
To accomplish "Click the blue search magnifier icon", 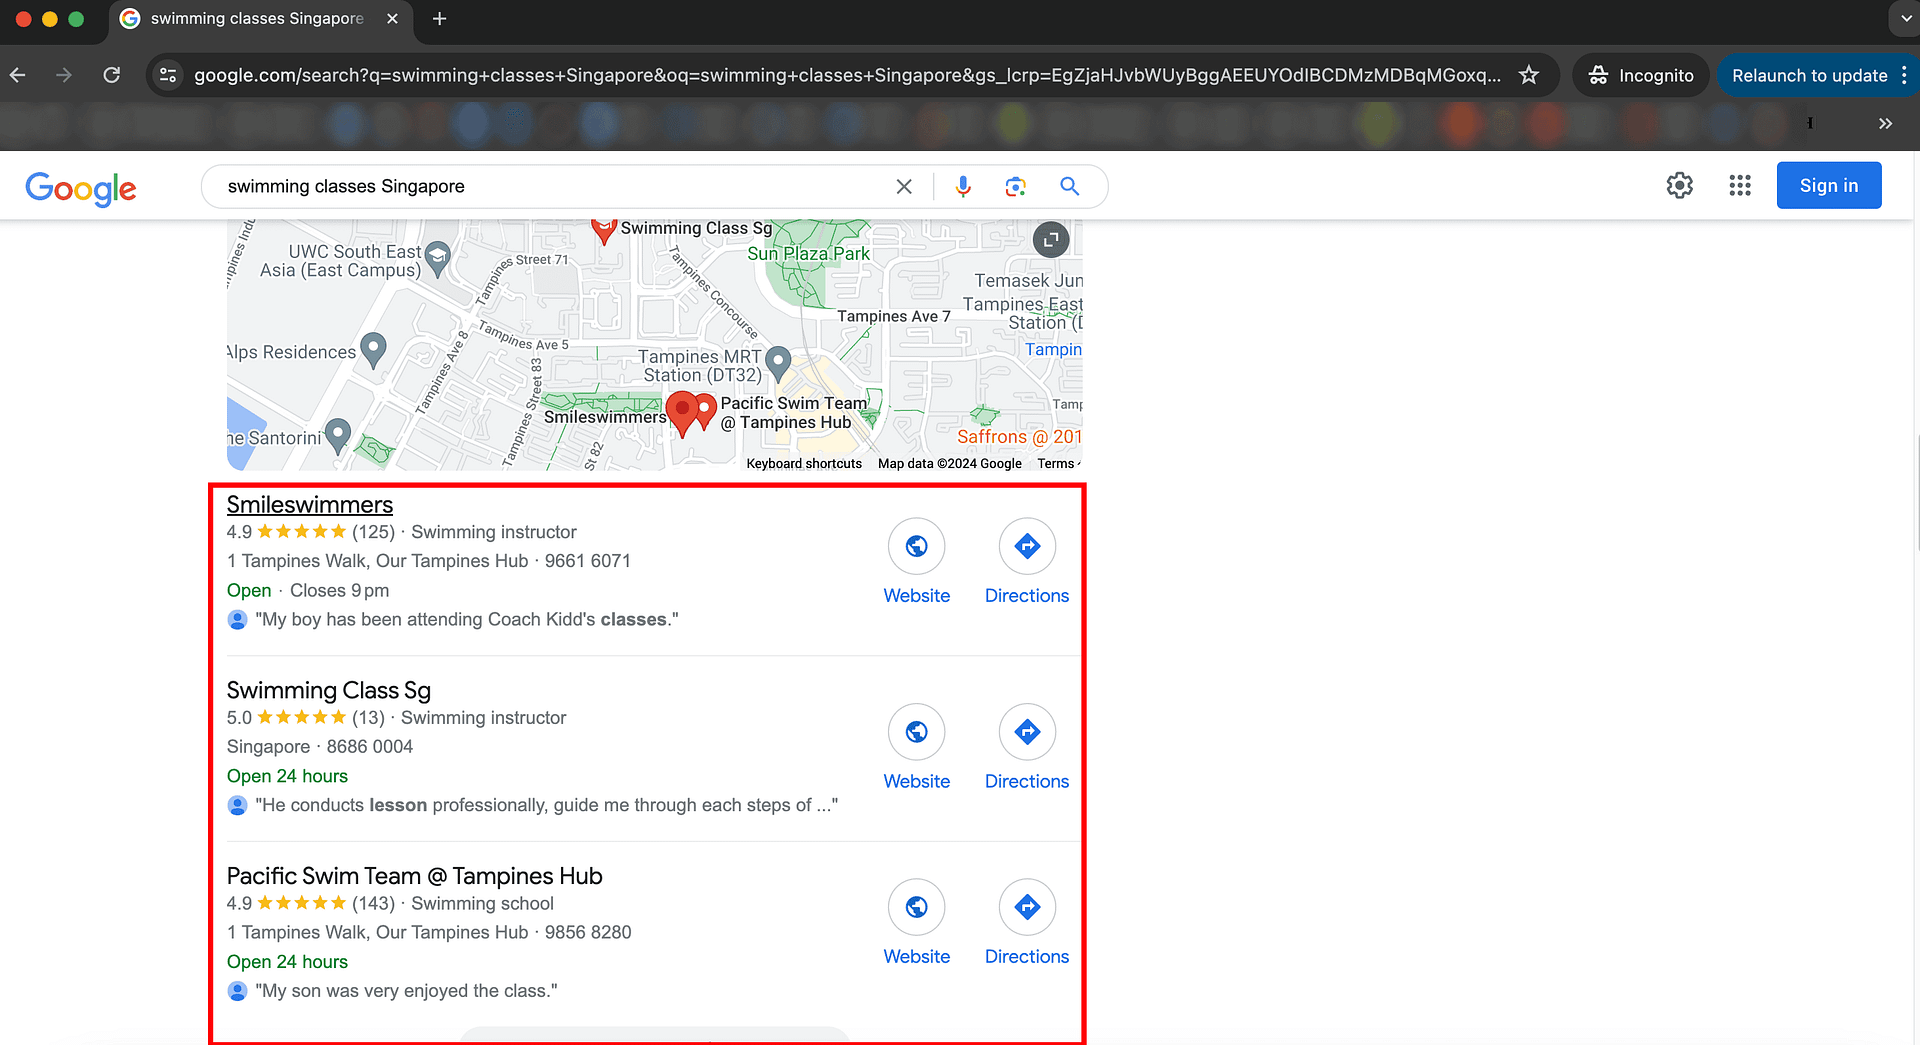I will 1069,187.
